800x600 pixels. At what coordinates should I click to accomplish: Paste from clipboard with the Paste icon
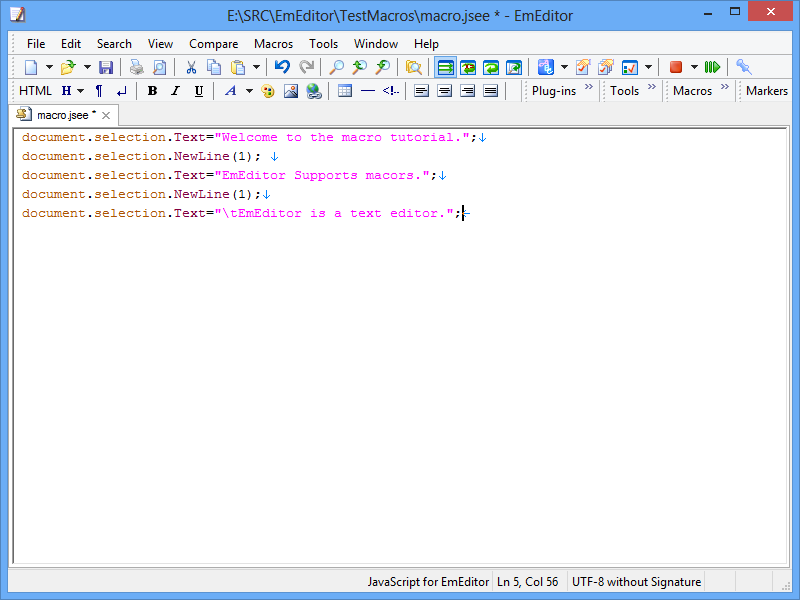point(238,67)
